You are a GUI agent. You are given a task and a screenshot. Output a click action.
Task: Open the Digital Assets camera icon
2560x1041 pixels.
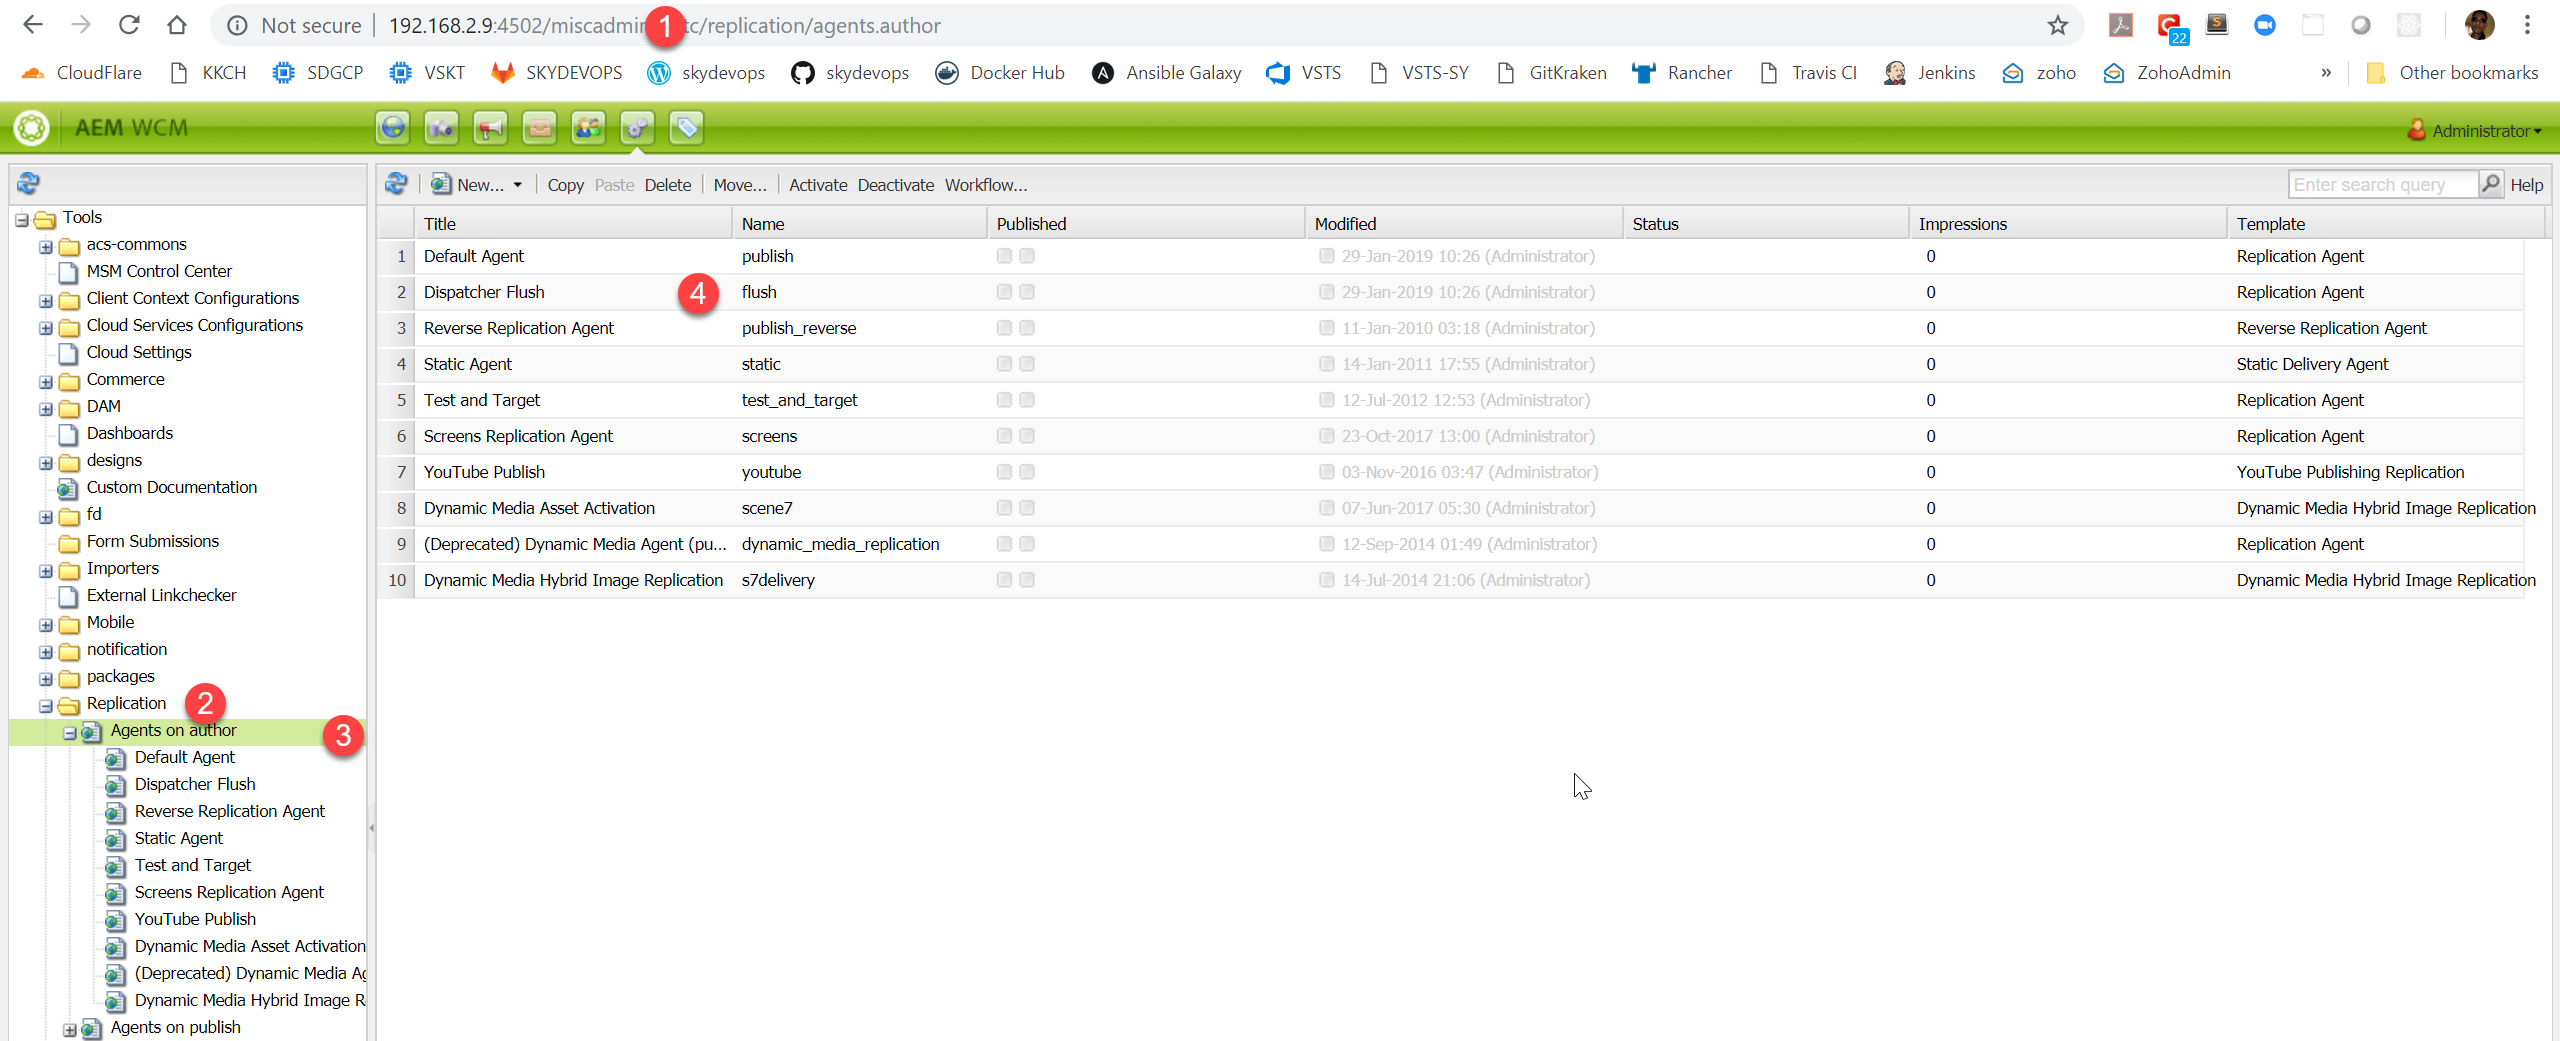[x=440, y=127]
